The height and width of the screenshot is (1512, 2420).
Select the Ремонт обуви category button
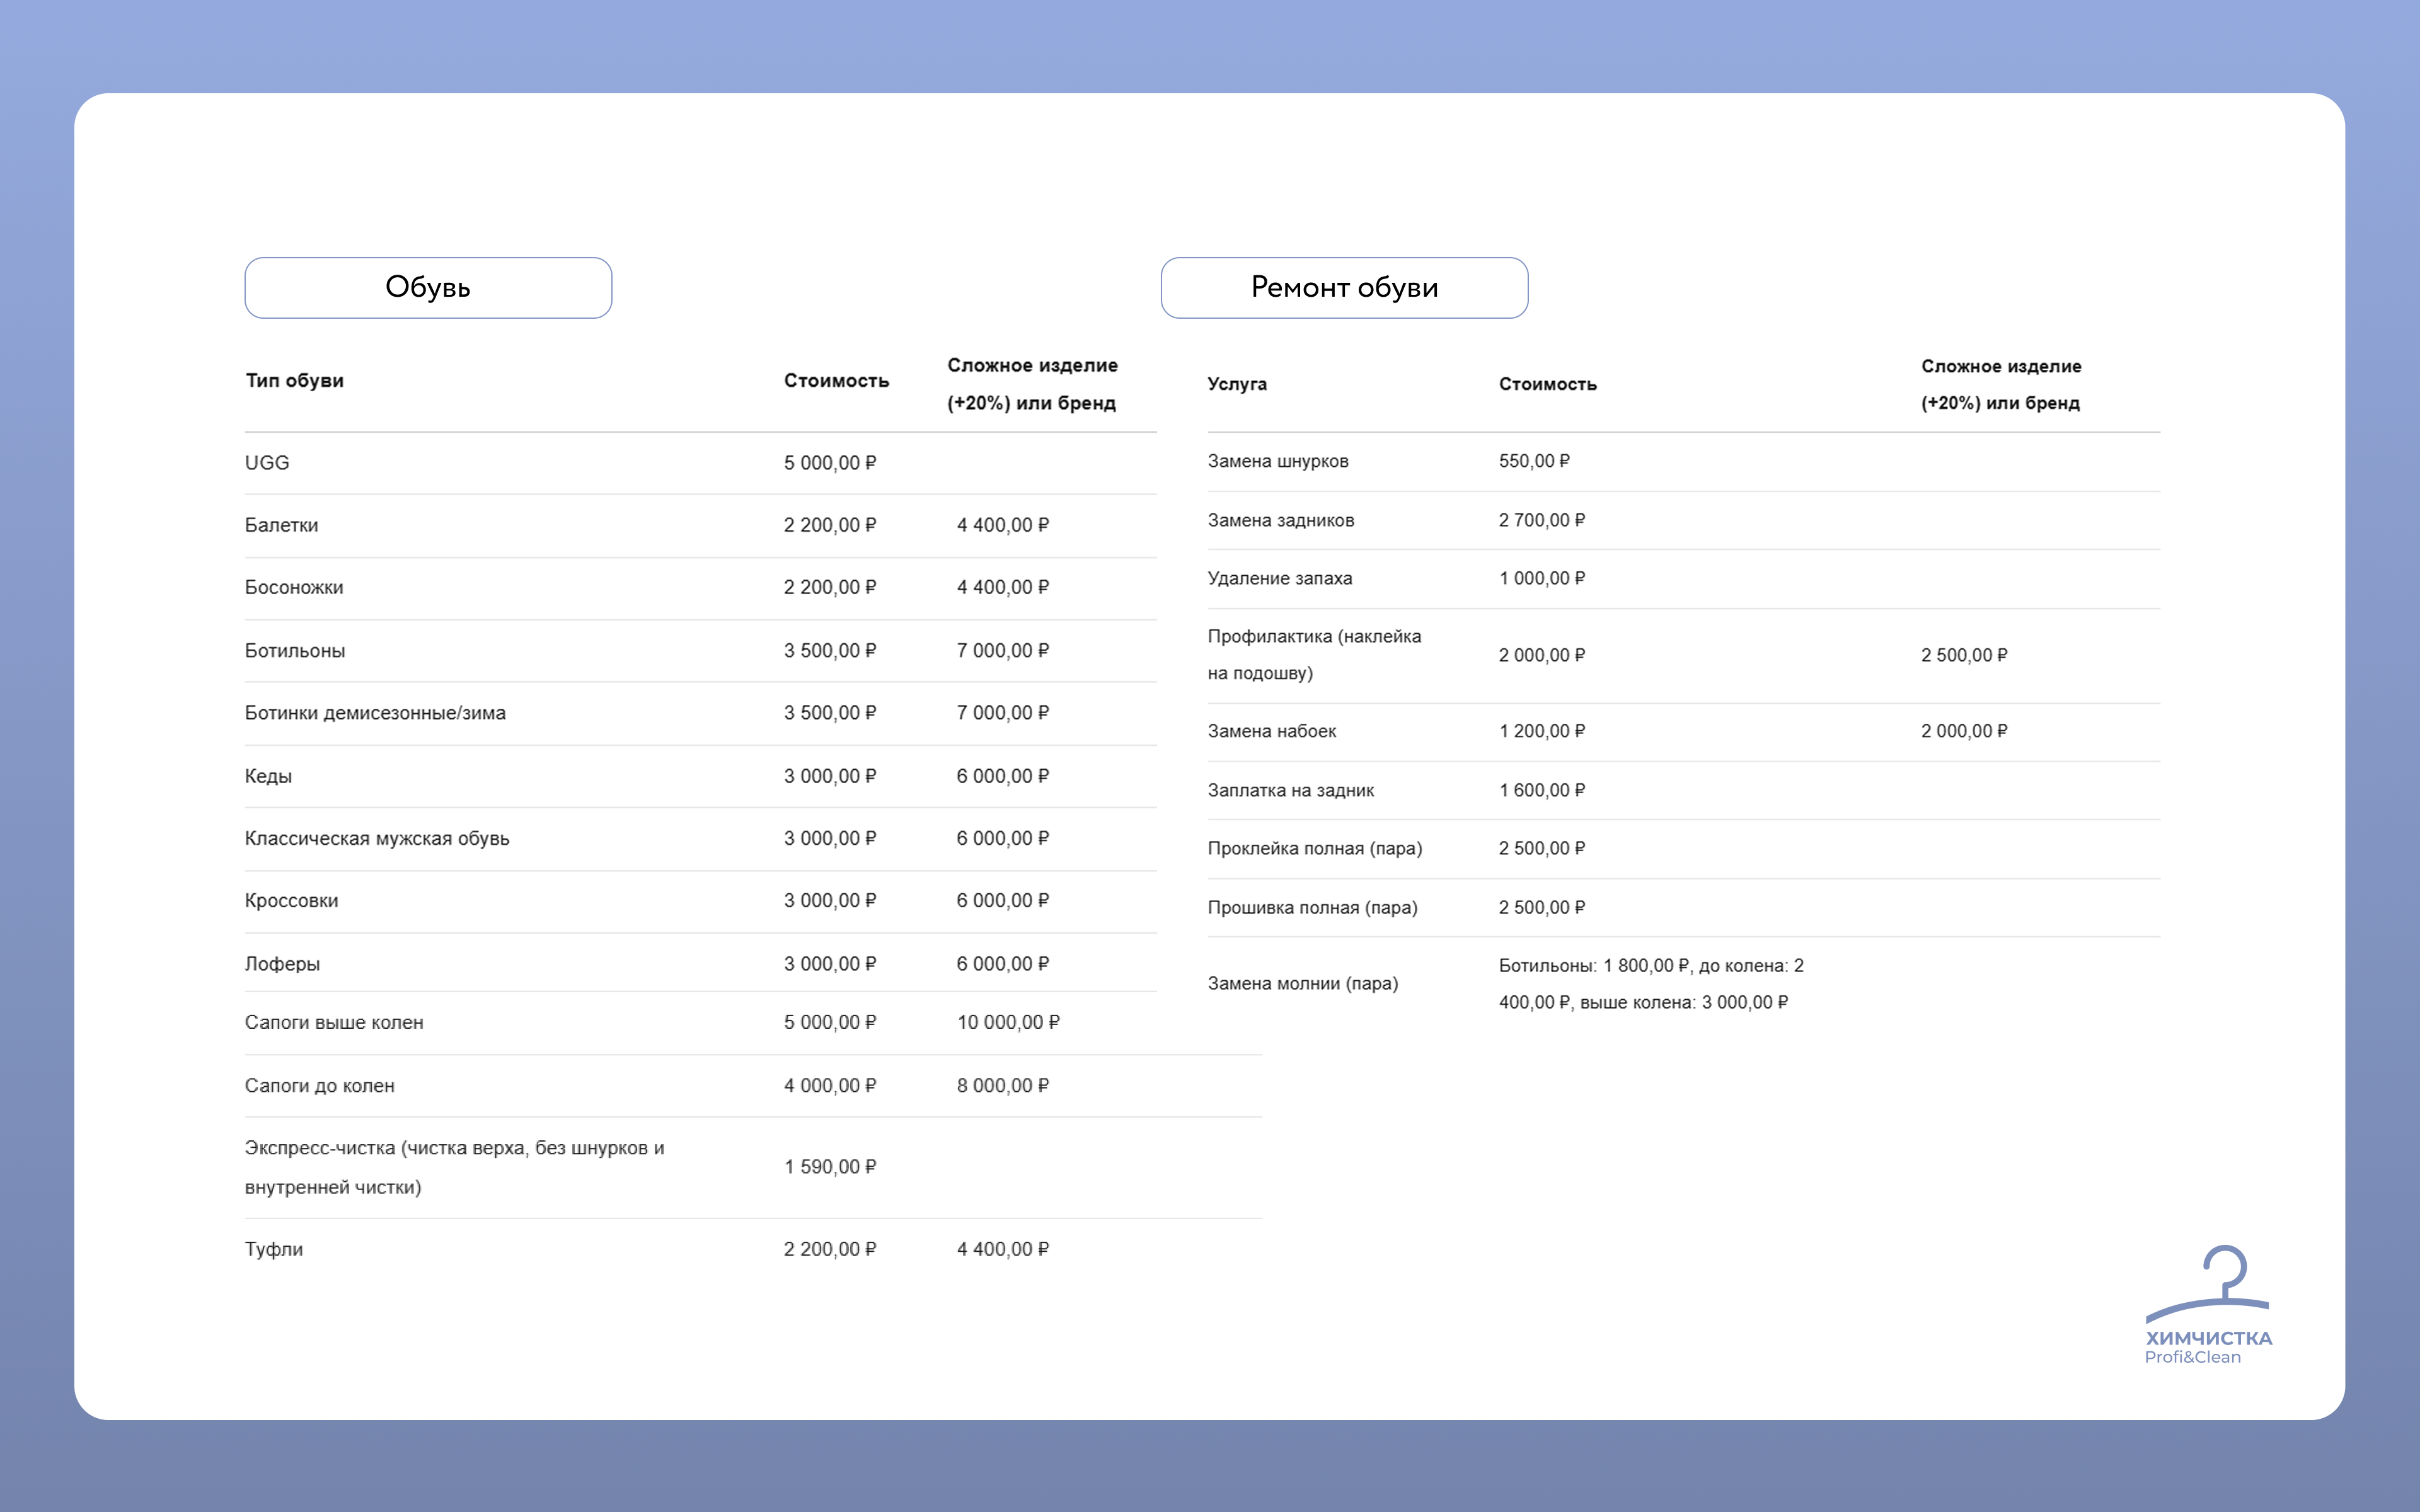click(x=1344, y=288)
